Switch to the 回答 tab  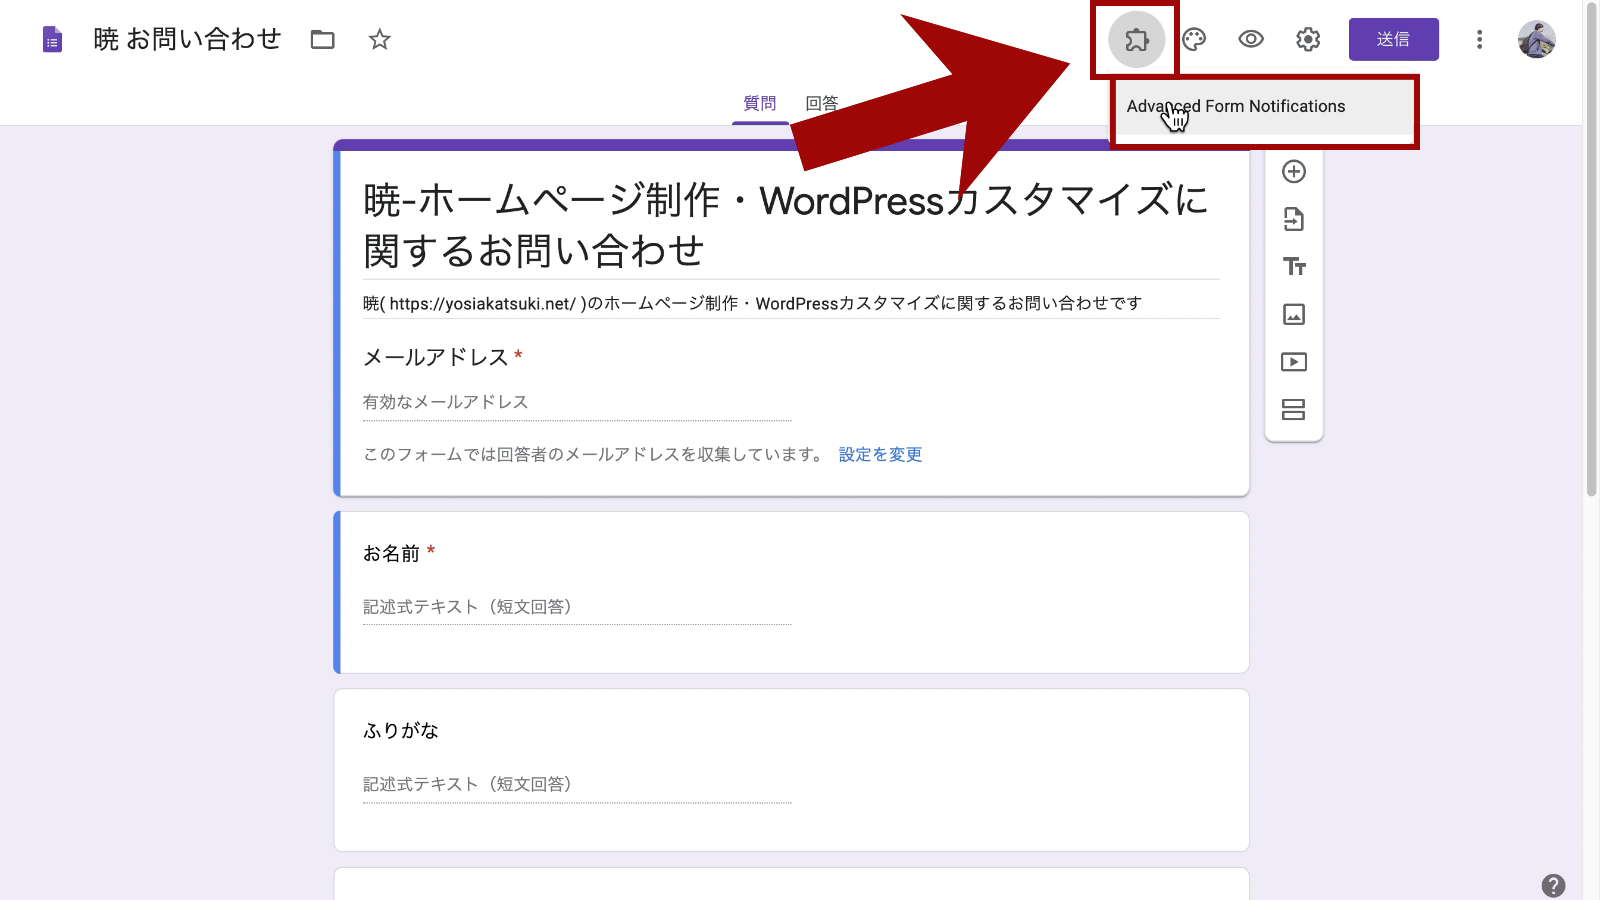[x=822, y=103]
